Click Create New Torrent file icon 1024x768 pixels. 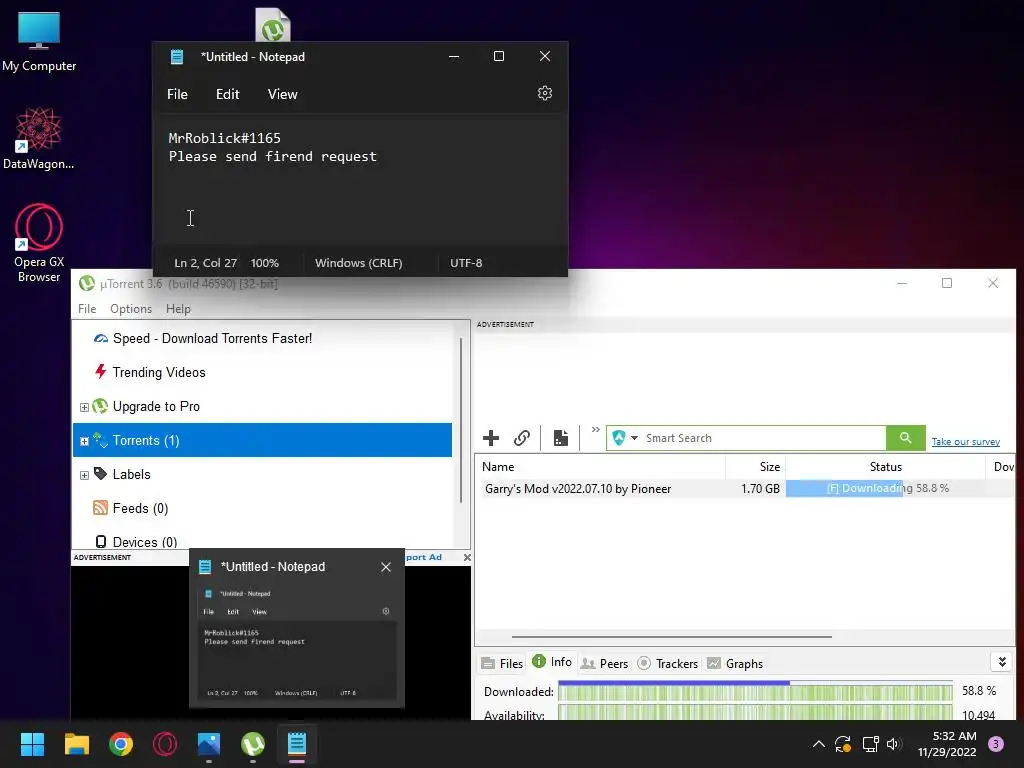560,438
